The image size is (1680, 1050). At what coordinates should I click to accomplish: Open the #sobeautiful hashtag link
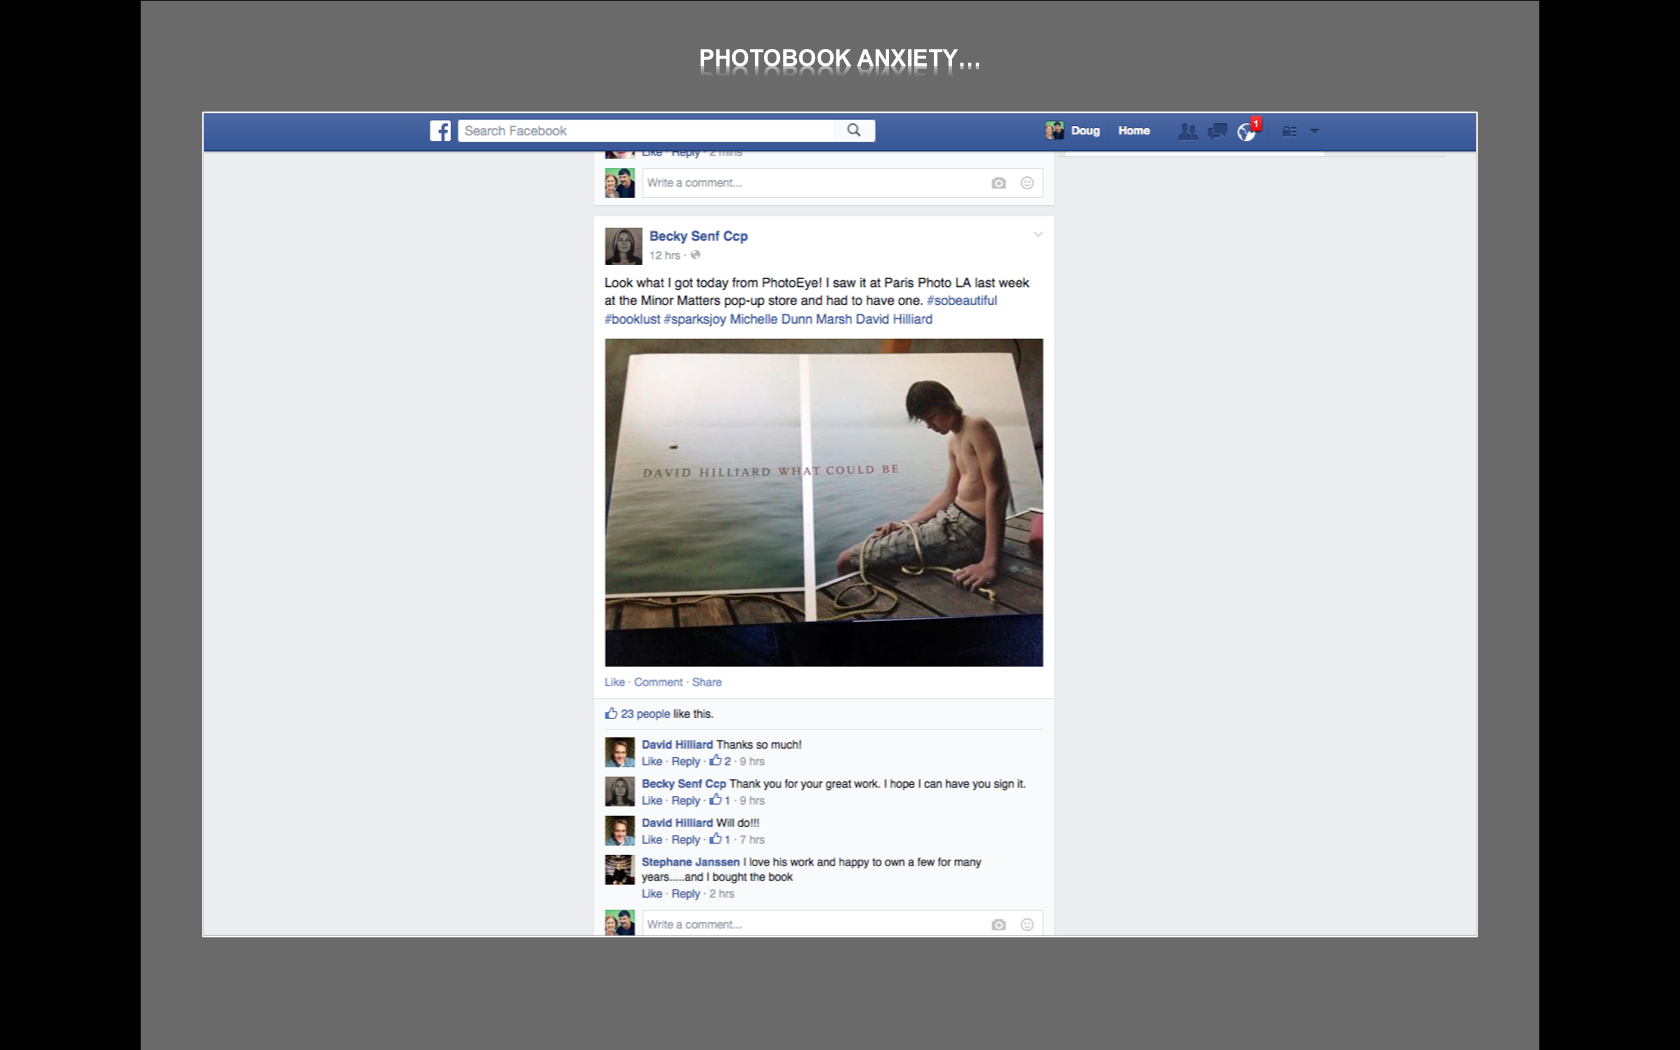coord(961,300)
